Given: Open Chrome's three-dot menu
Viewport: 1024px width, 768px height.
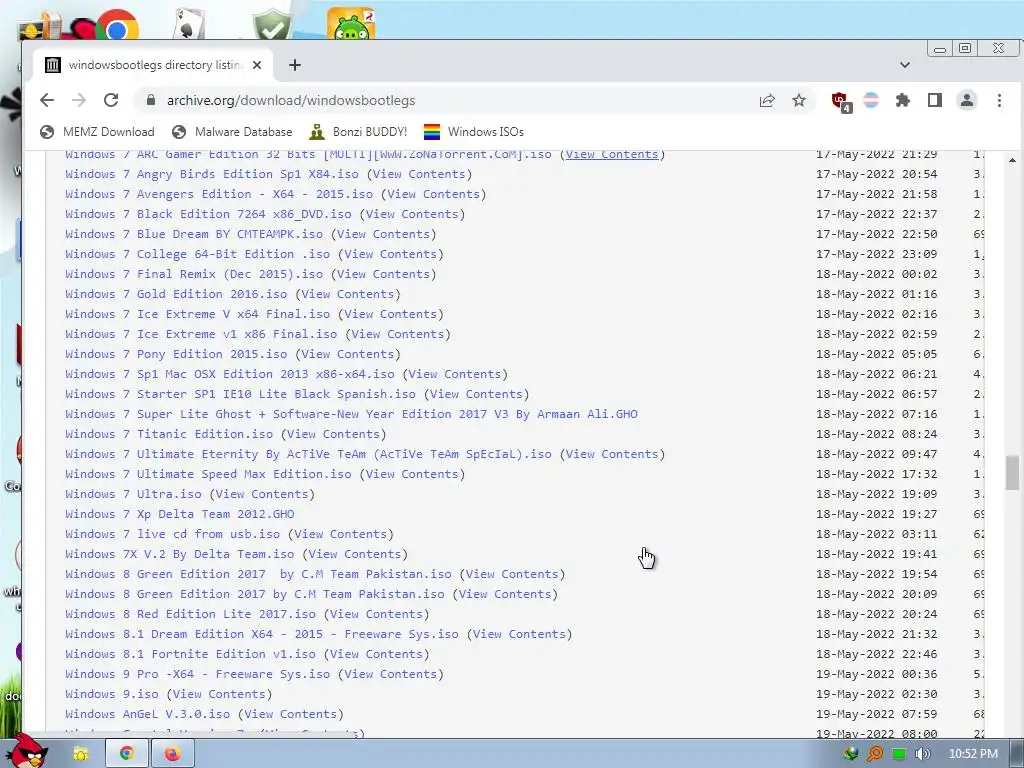Looking at the screenshot, I should (999, 101).
